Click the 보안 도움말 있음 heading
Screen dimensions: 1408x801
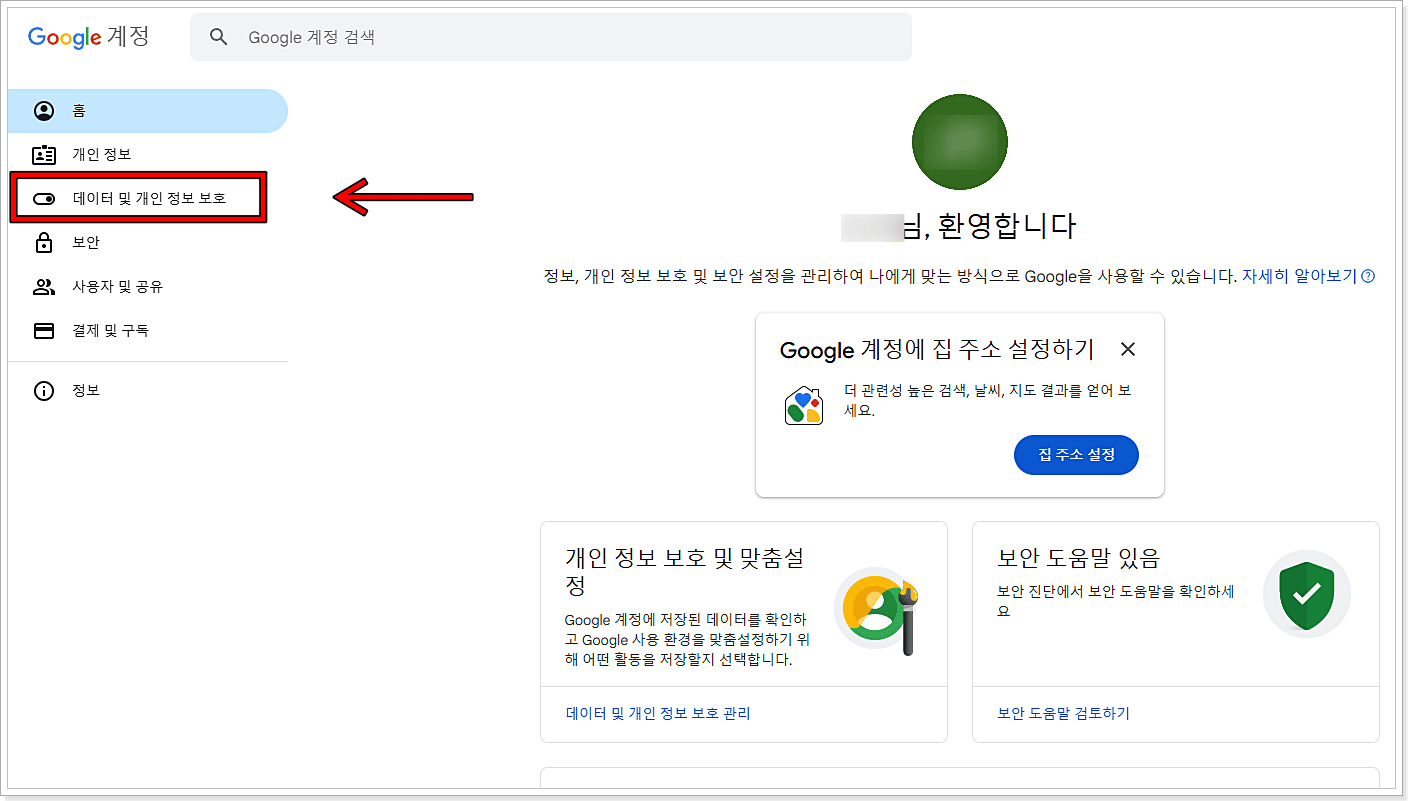[1078, 557]
